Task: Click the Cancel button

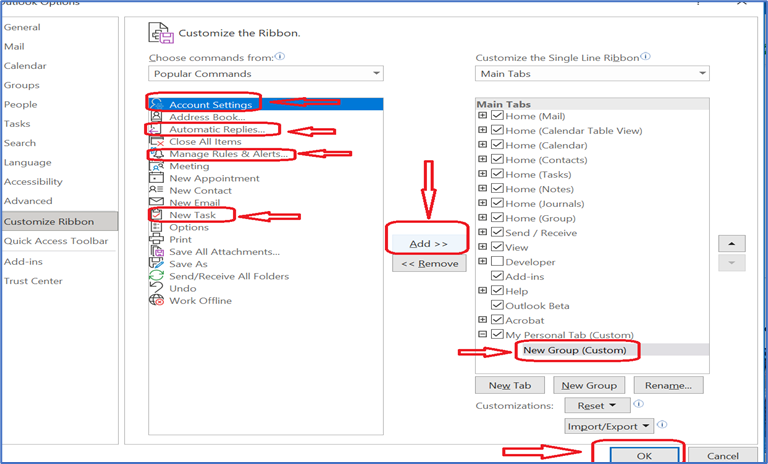Action: (723, 456)
